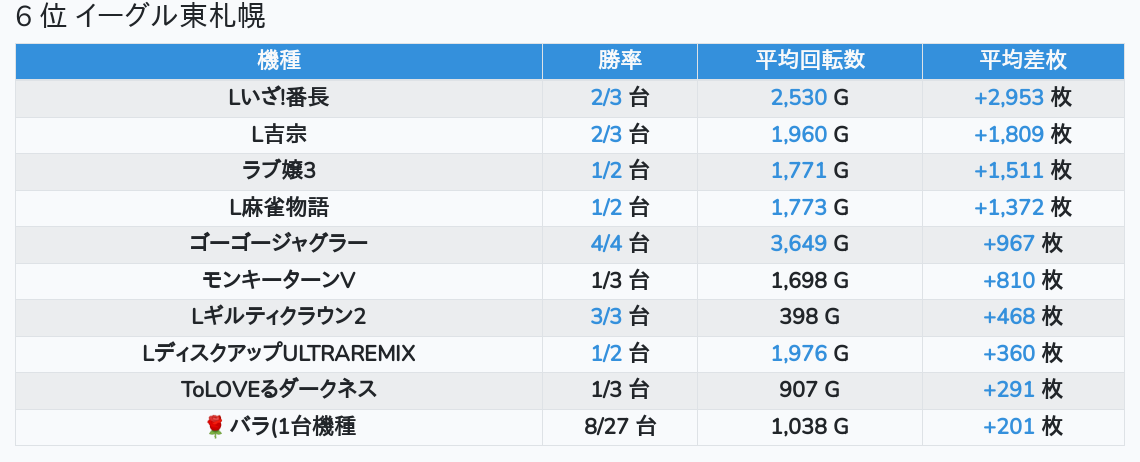Select the Lいざ!番長 machine name
Screen dimensions: 1140x462
[x=279, y=97]
